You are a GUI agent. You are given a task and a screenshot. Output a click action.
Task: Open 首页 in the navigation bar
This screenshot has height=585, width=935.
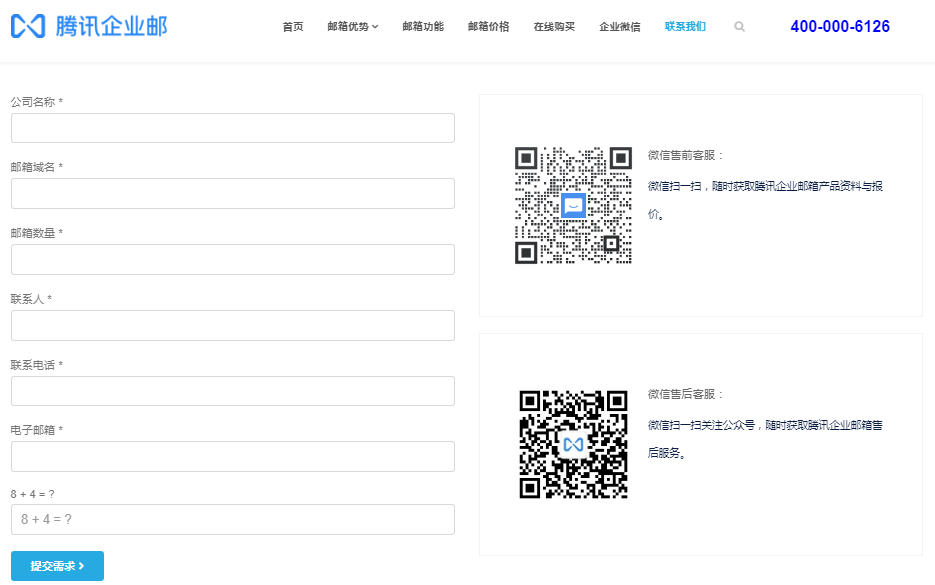pyautogui.click(x=293, y=26)
